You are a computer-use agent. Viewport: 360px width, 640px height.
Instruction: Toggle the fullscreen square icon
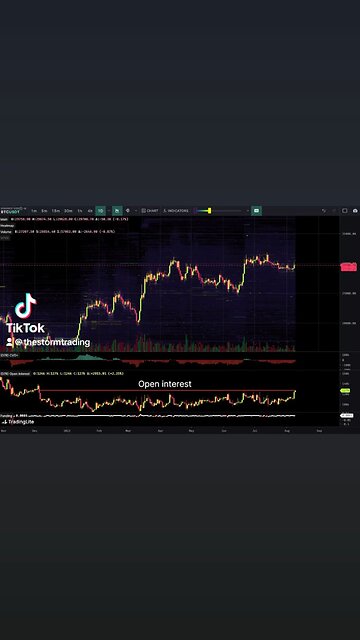coord(344,211)
